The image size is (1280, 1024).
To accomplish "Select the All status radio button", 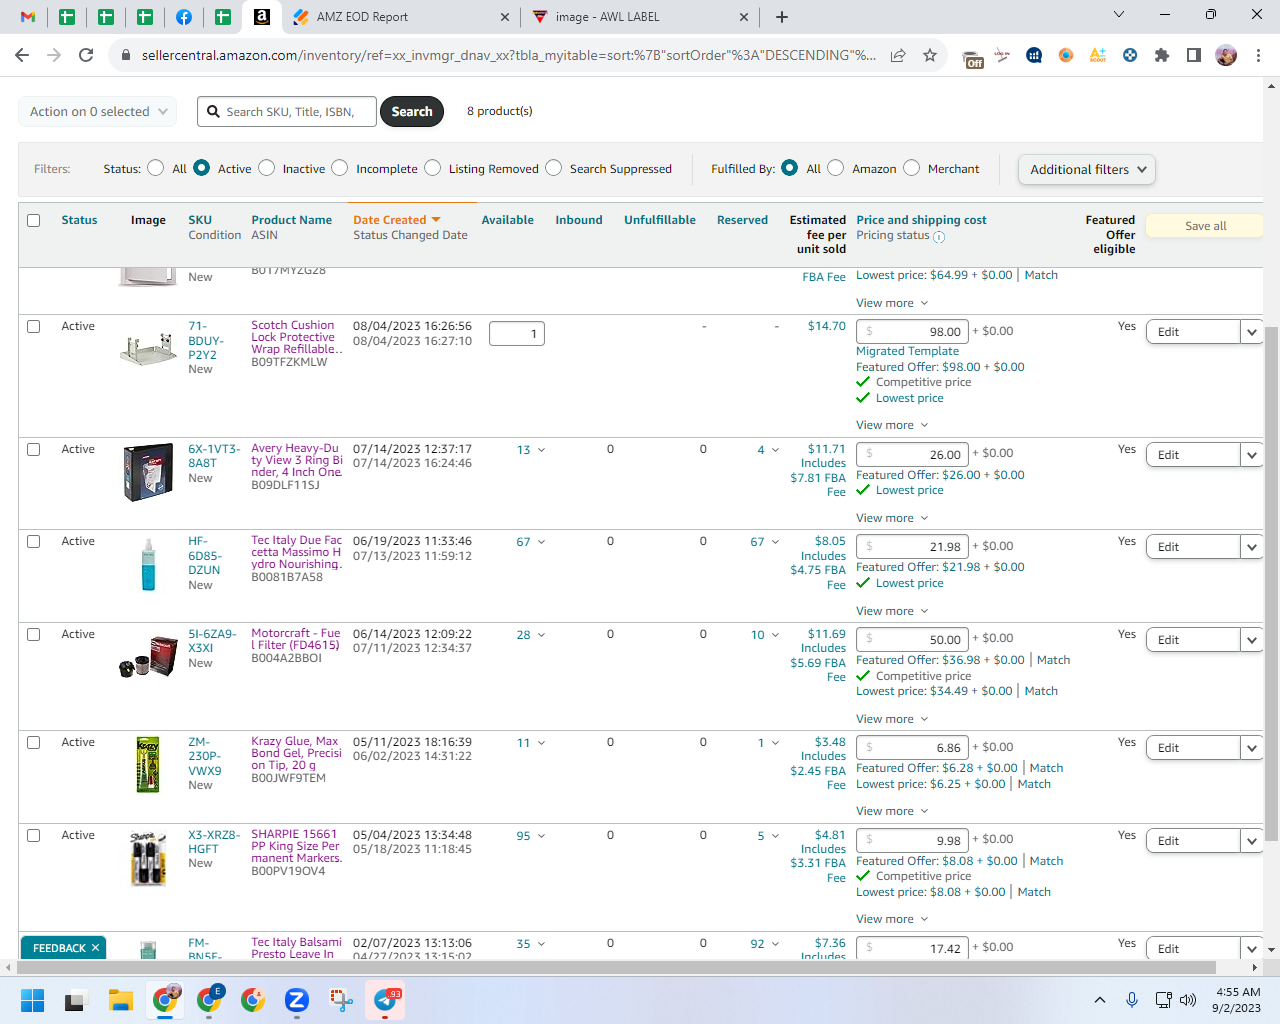I will tap(156, 168).
